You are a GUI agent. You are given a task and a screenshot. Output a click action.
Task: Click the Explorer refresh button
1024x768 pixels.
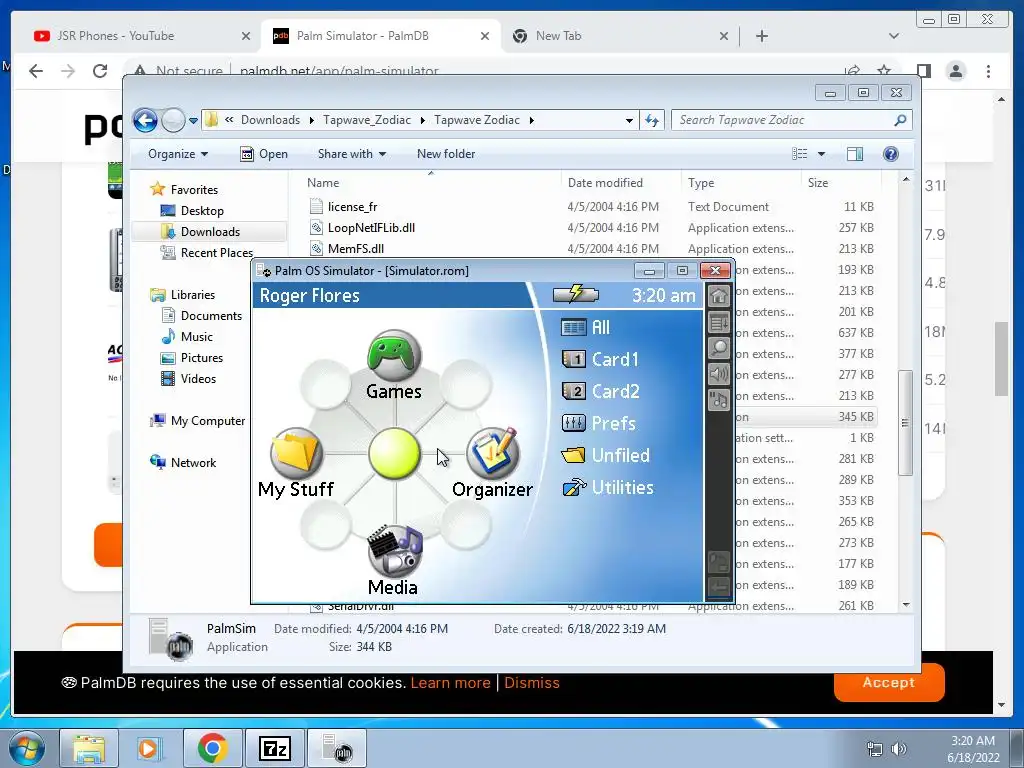[652, 120]
